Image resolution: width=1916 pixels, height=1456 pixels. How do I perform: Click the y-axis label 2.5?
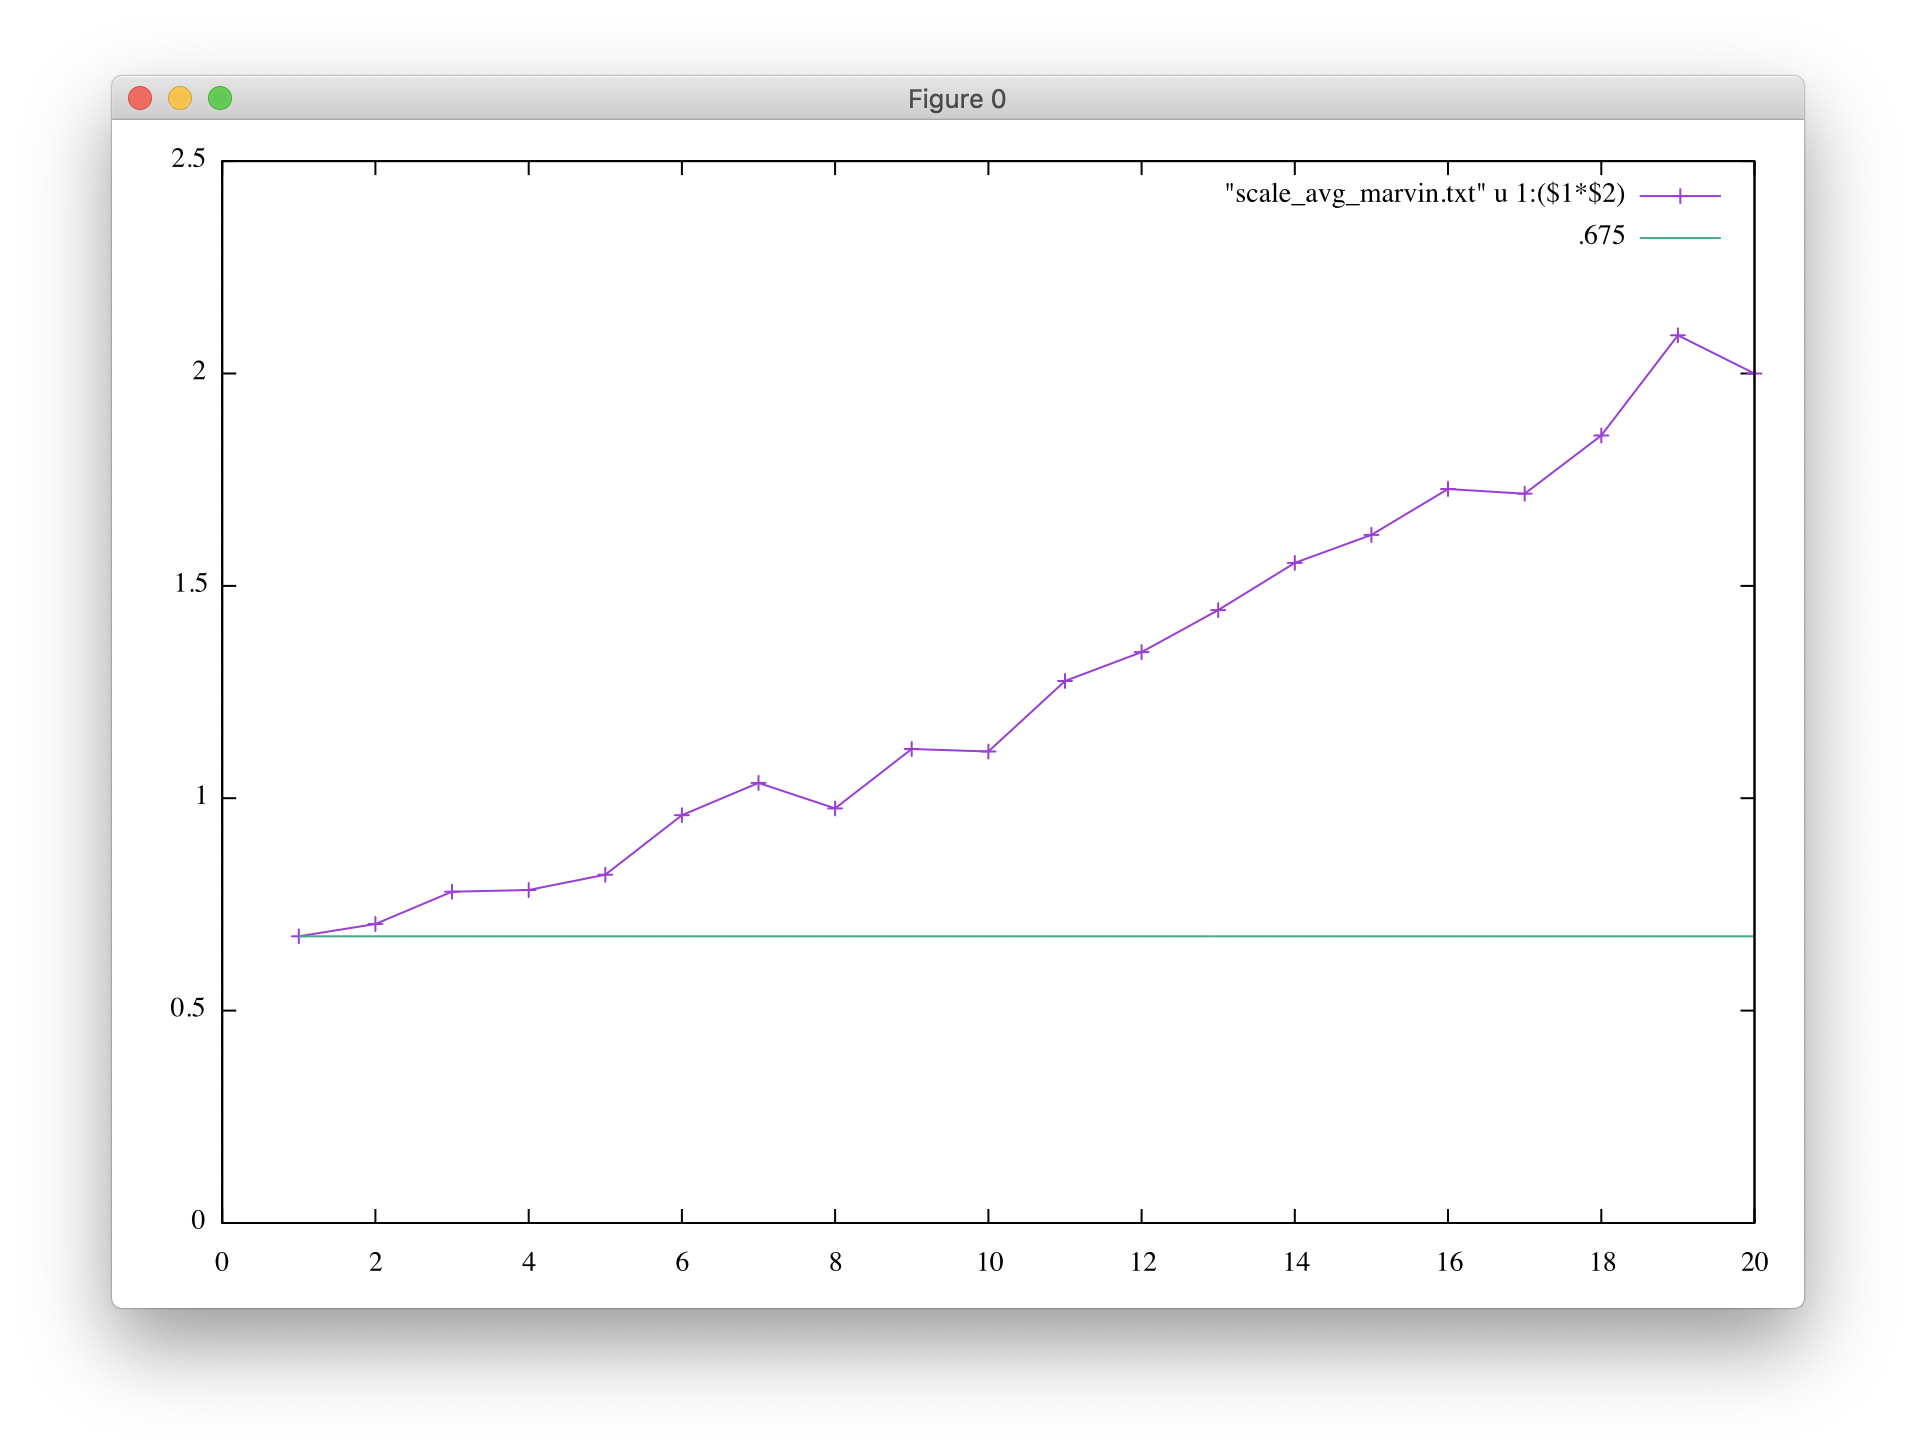click(190, 159)
